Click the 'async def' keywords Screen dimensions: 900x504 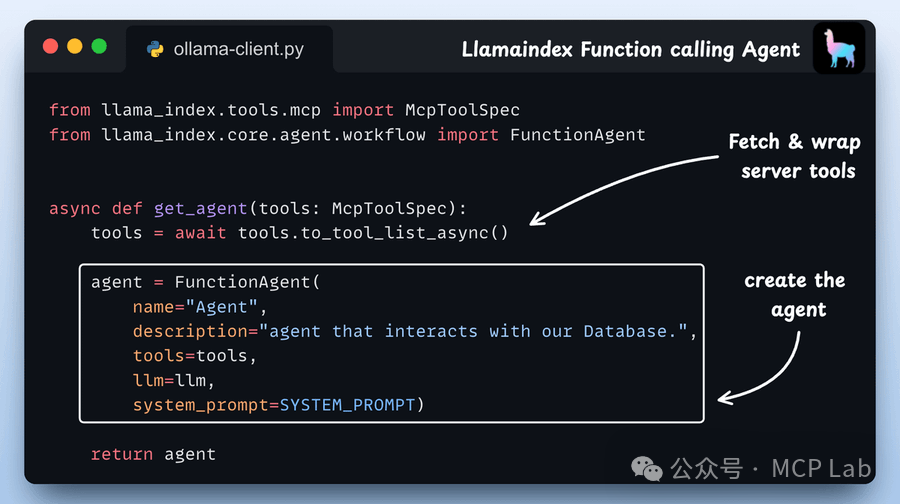pos(96,208)
